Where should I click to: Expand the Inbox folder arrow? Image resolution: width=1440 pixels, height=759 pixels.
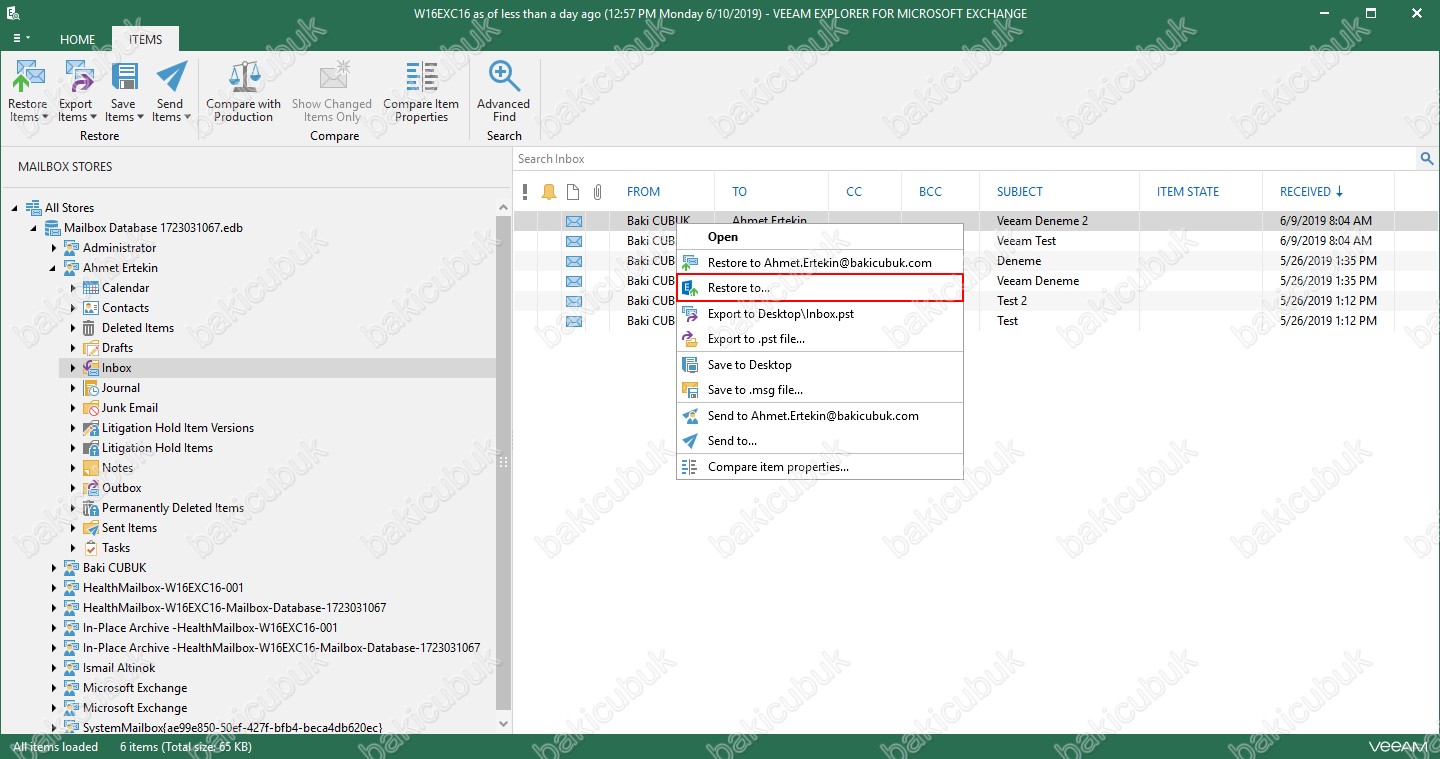coord(73,368)
